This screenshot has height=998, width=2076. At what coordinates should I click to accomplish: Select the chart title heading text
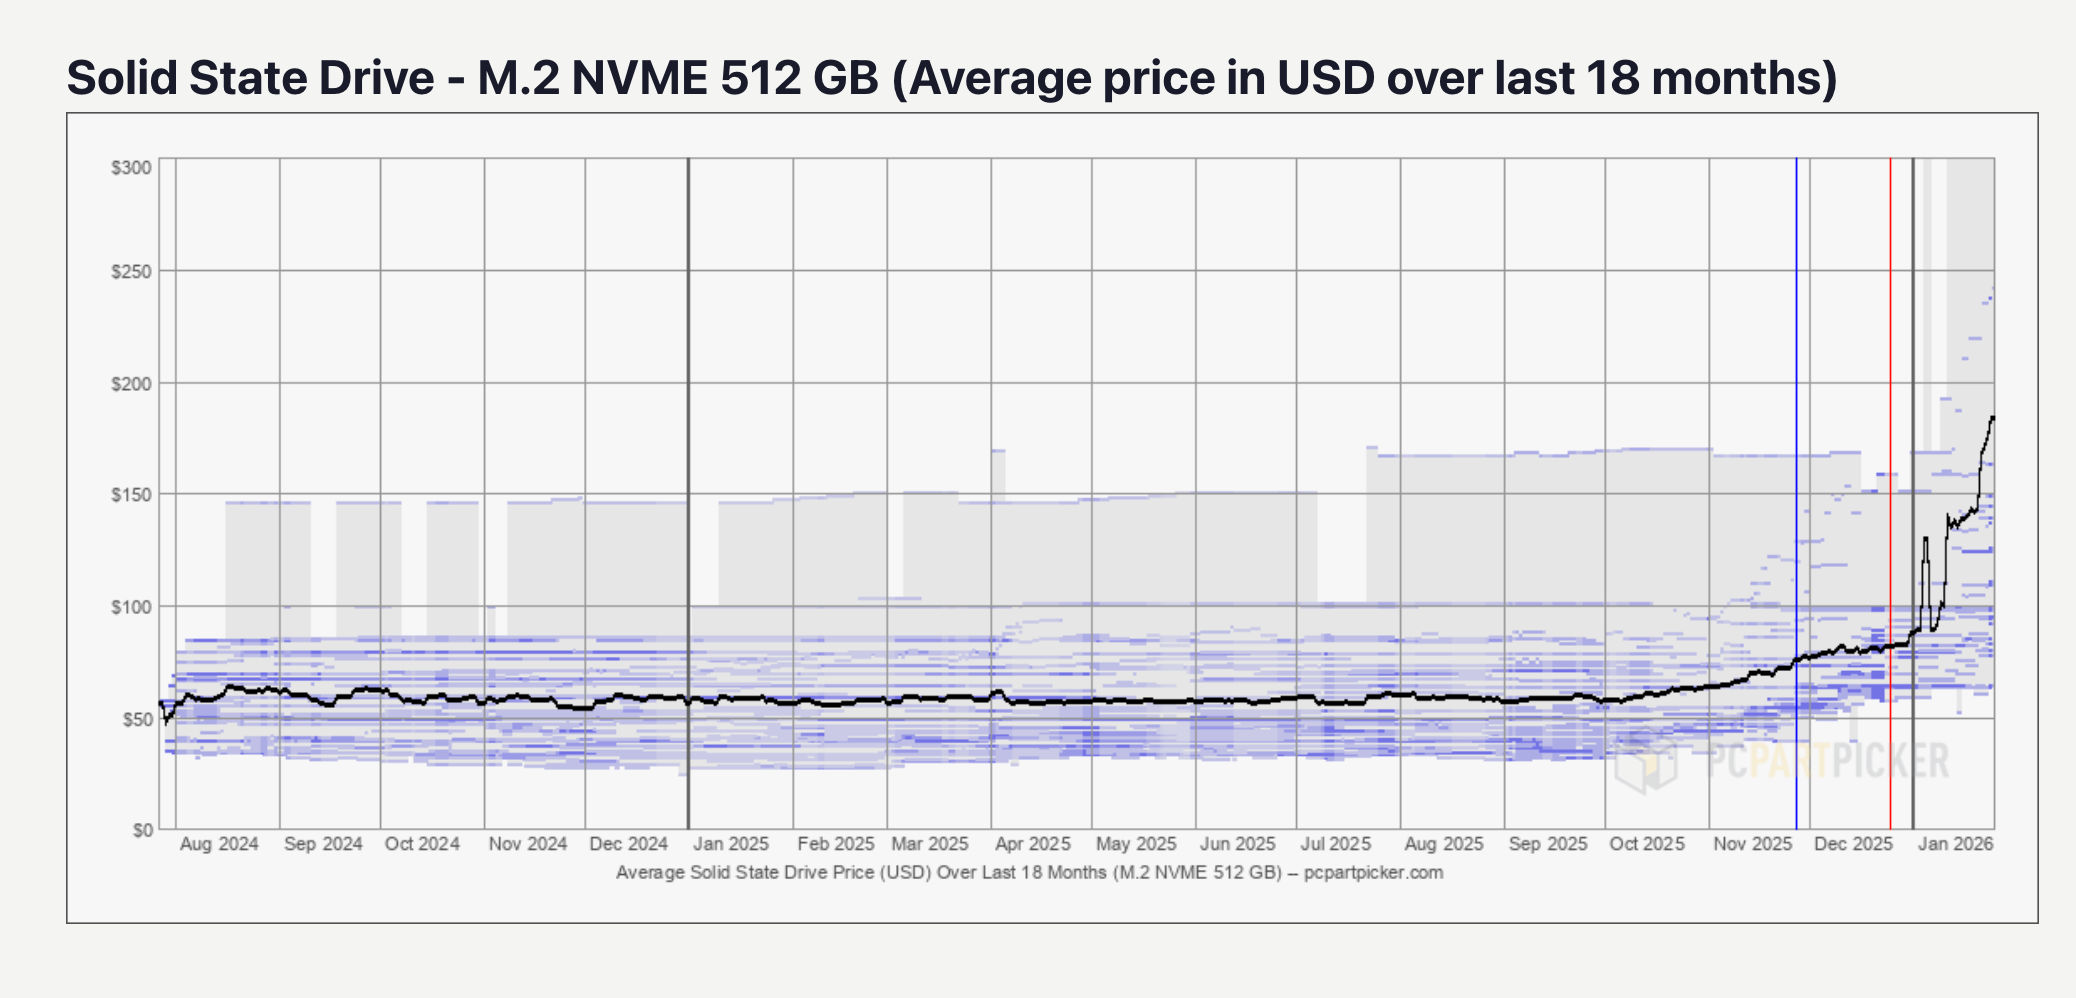click(951, 78)
